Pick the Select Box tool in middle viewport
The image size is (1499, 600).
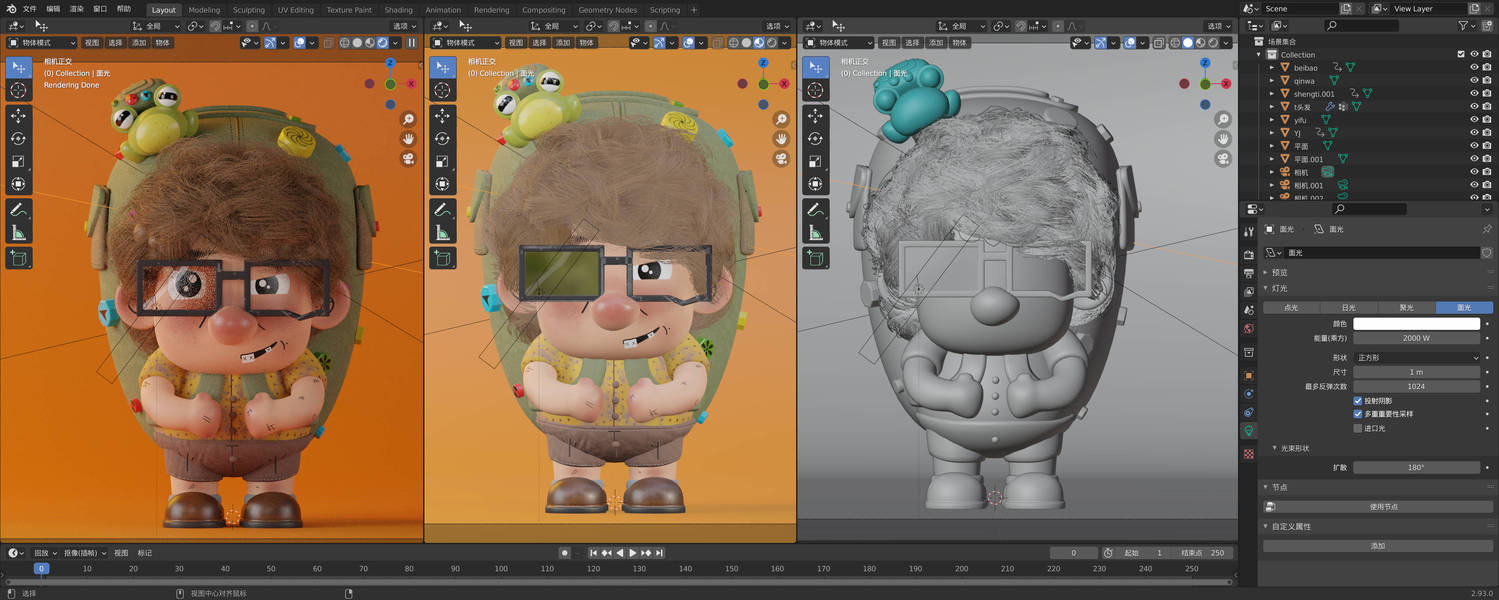(442, 67)
